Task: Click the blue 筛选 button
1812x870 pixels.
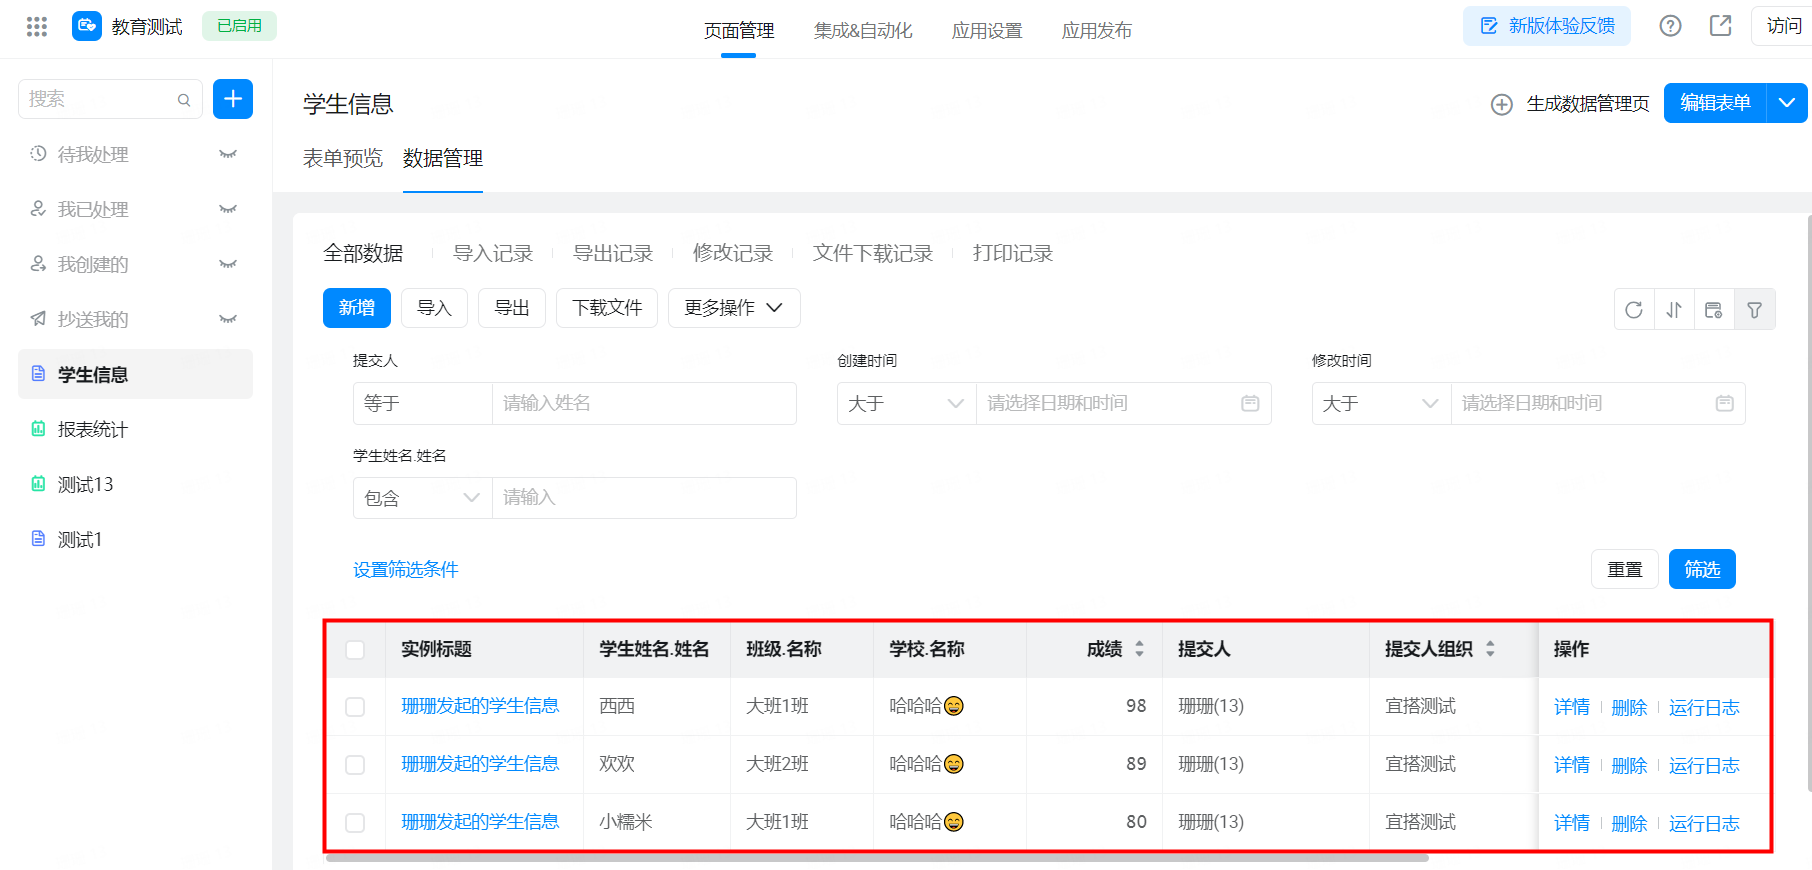Action: (x=1702, y=569)
